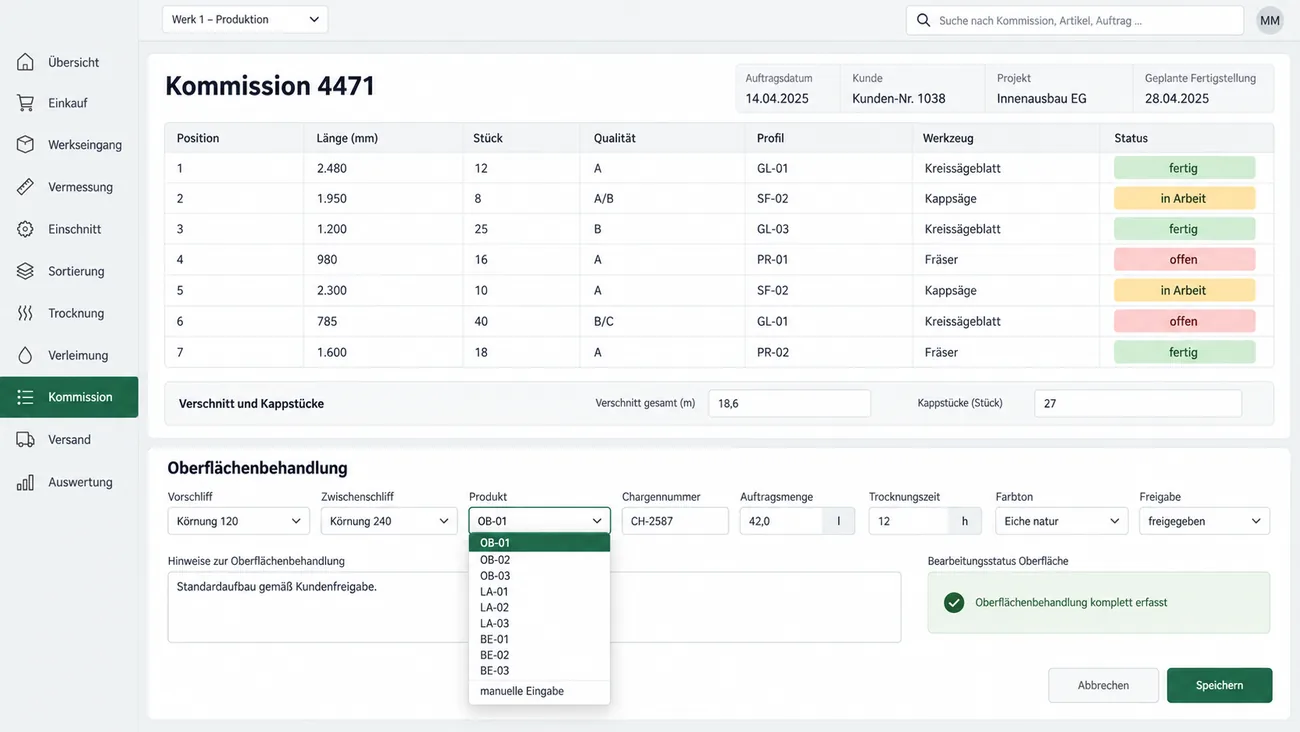Click the Einkauf shopping cart icon
This screenshot has height=732, width=1300.
coord(25,103)
